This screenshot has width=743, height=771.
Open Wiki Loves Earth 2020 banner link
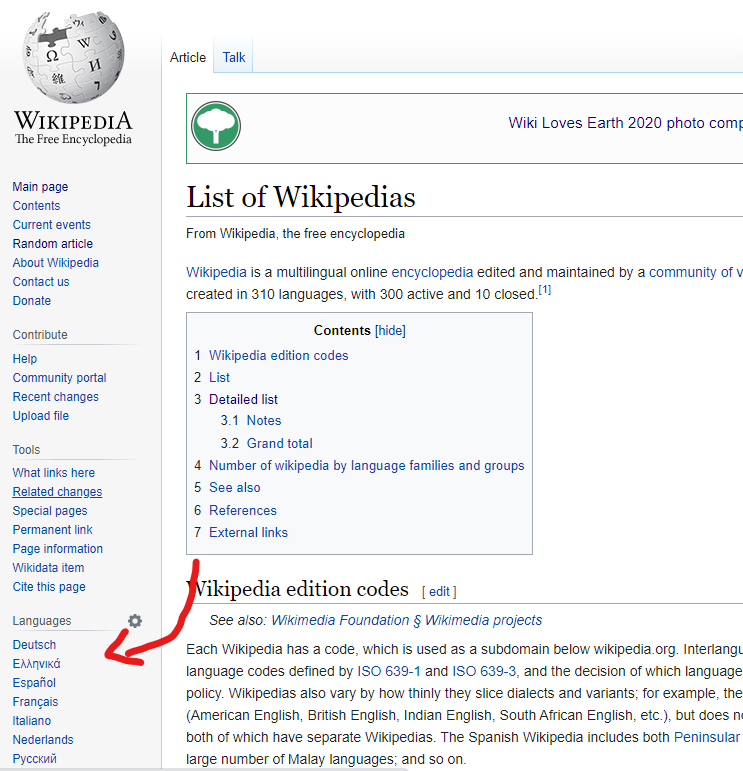click(625, 123)
